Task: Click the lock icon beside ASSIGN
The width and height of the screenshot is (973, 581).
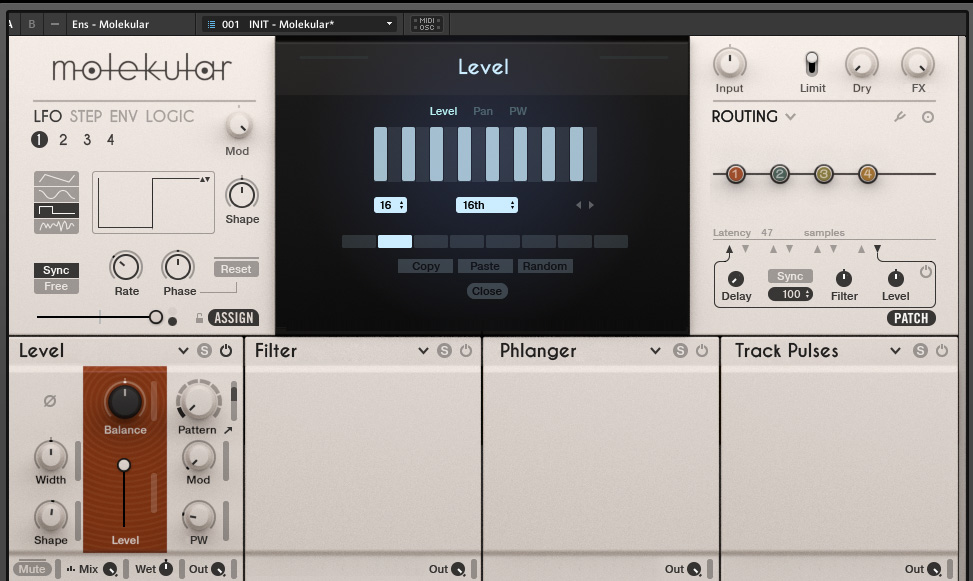Action: (199, 319)
